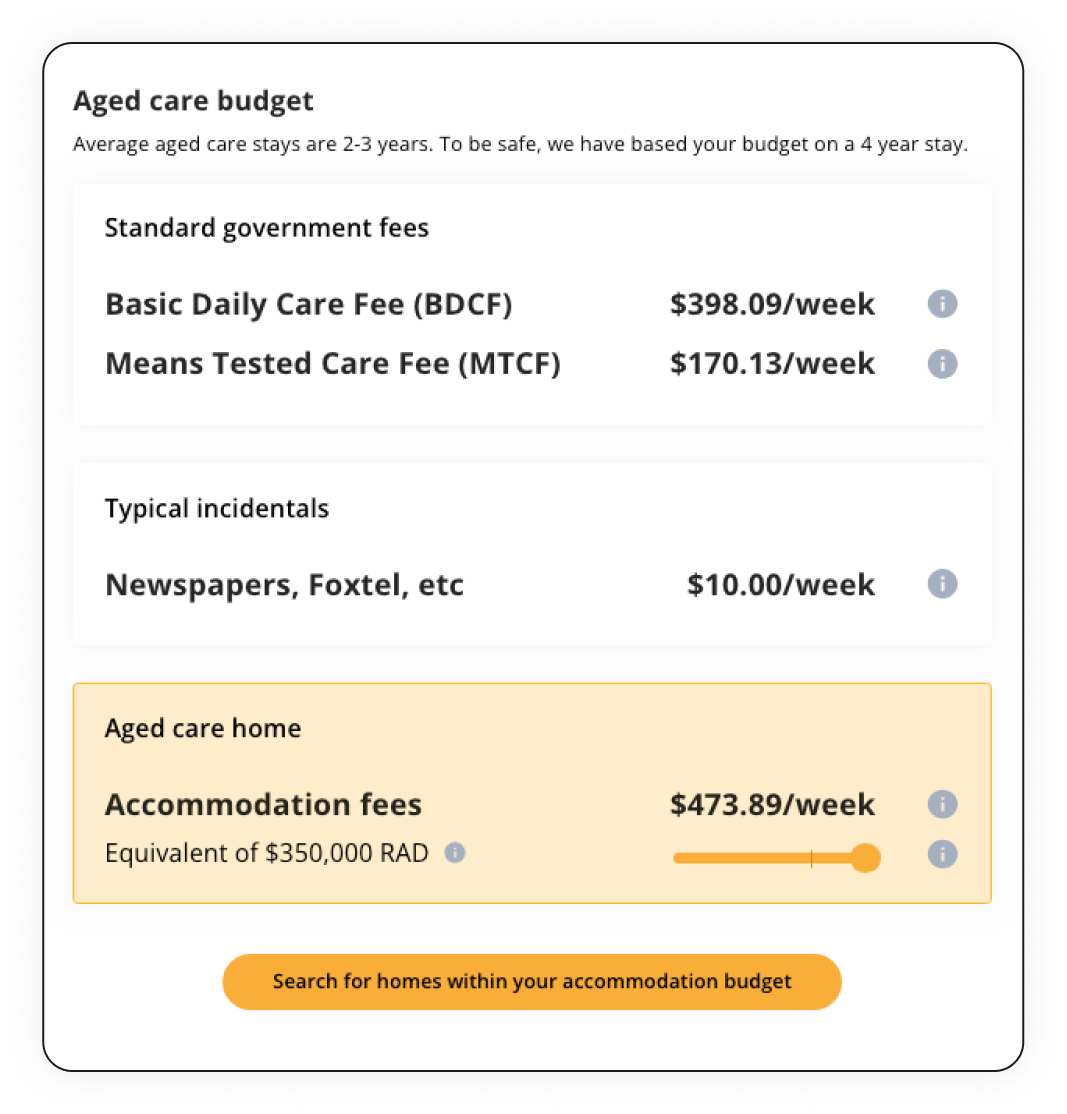Click the $473.89/week accommodation amount

pyautogui.click(x=772, y=804)
